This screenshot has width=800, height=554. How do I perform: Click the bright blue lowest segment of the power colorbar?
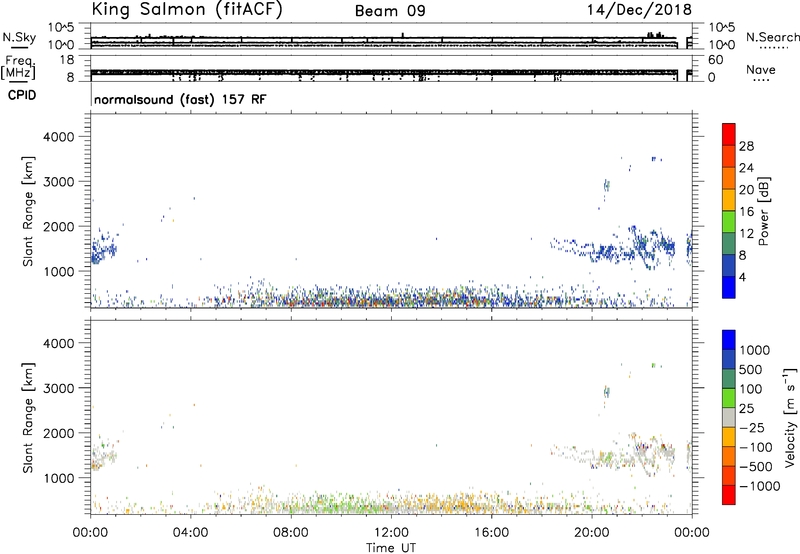729,287
